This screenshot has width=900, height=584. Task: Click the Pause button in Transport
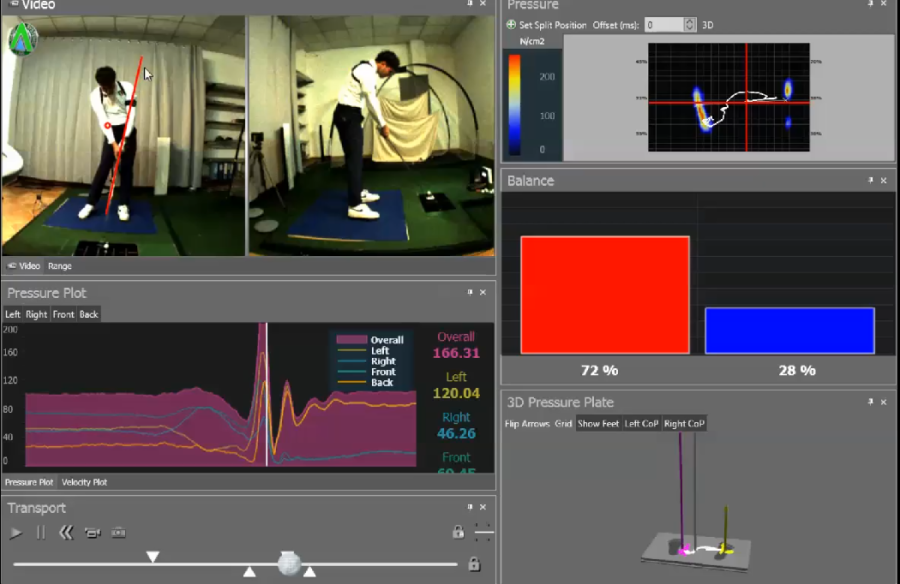(x=41, y=533)
